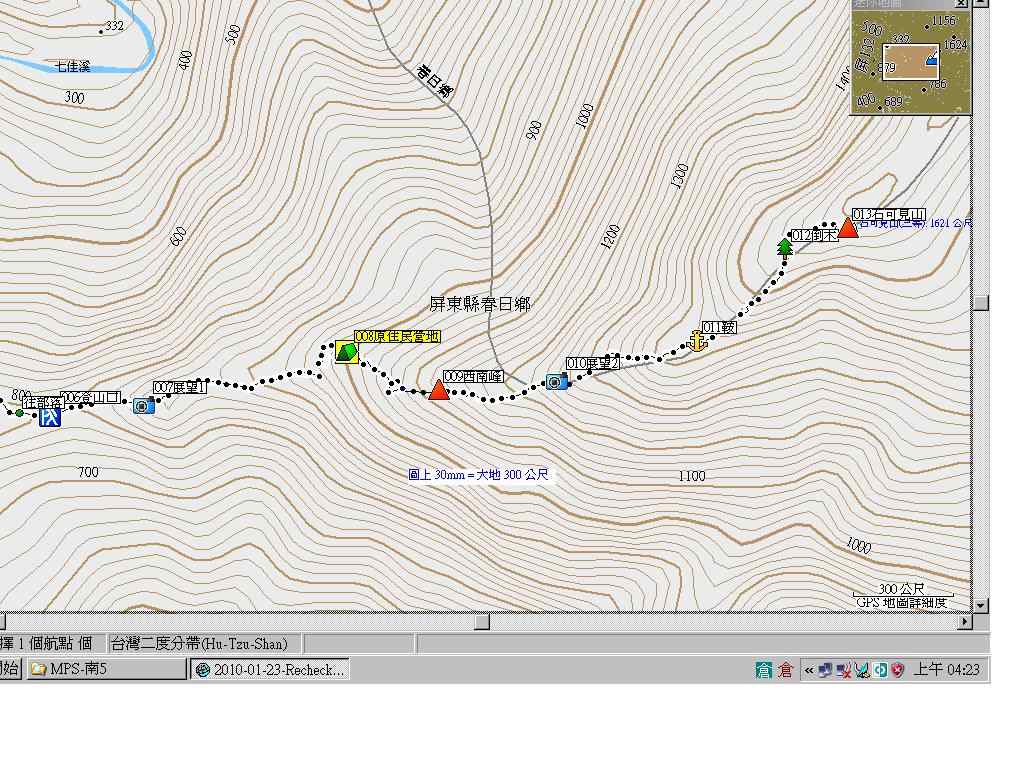
Task: Click the vertical scrollbar thumb
Action: tap(981, 303)
